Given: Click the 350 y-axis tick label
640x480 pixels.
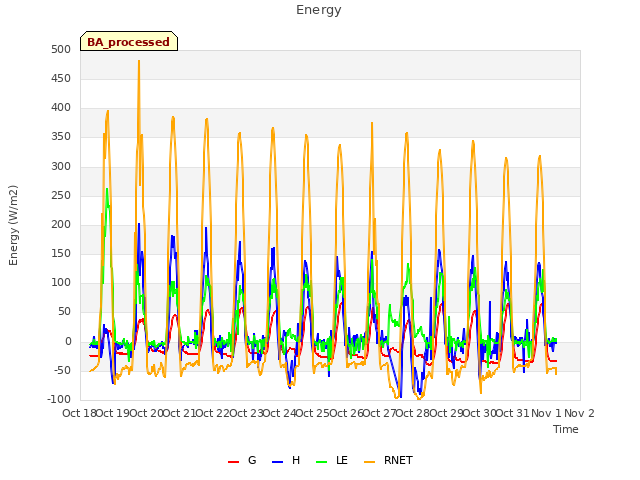Looking at the screenshot, I should pyautogui.click(x=61, y=137).
